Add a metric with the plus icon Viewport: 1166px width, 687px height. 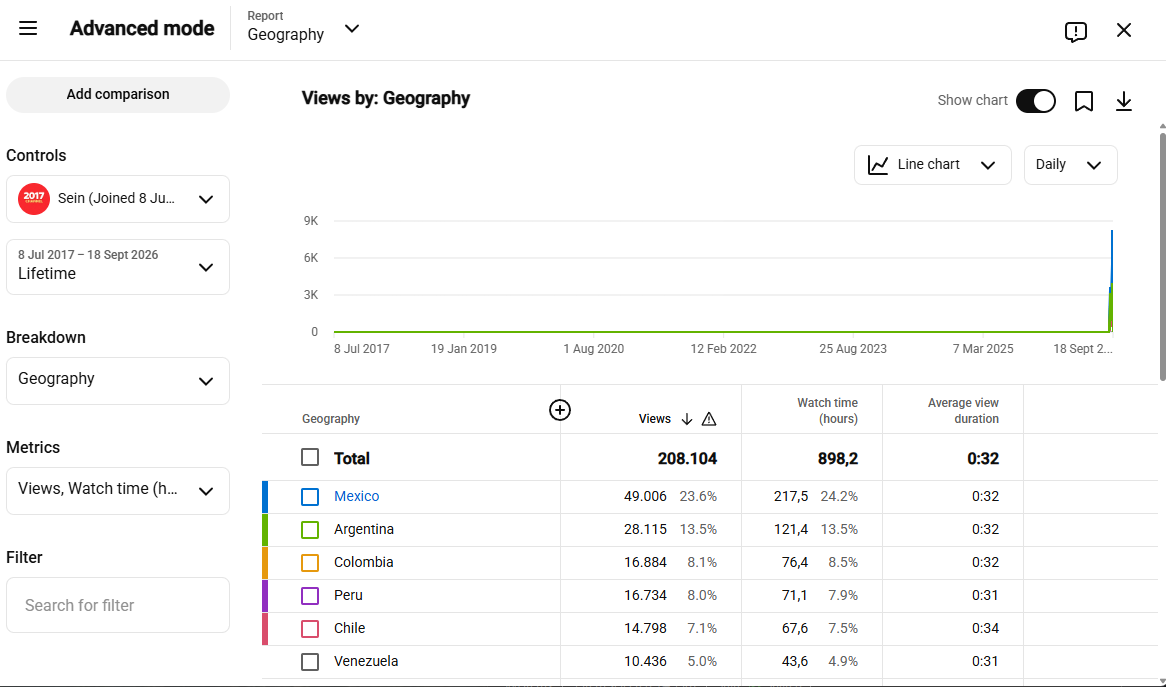pyautogui.click(x=560, y=410)
